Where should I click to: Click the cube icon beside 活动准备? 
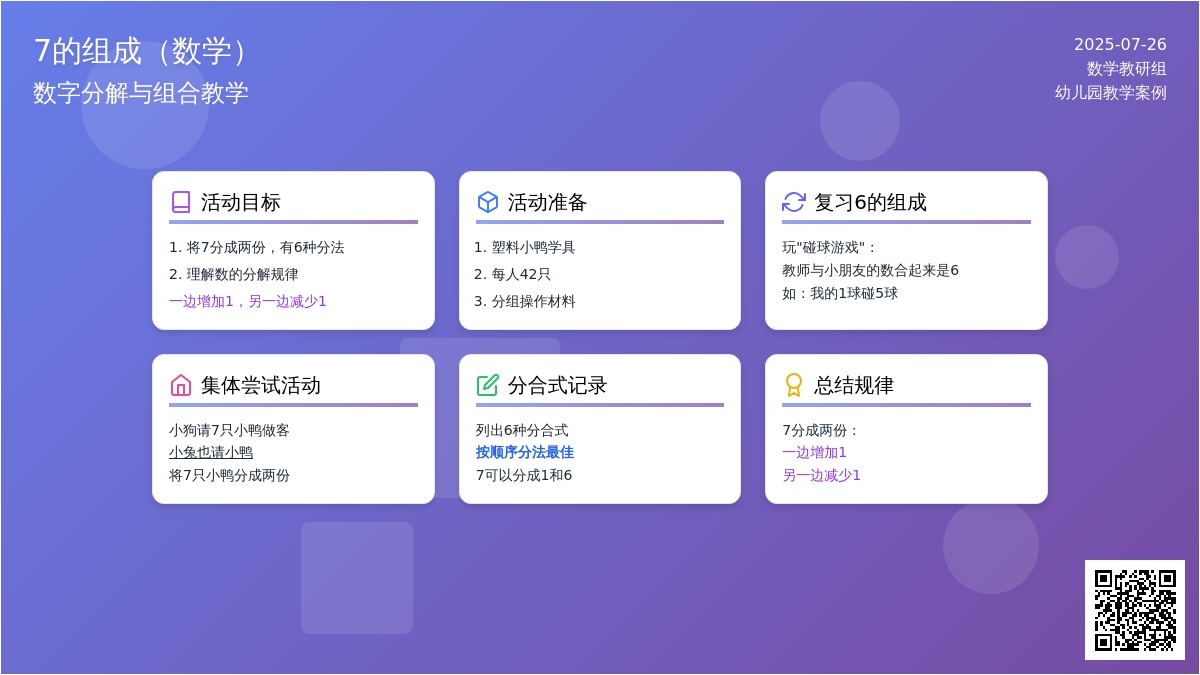(x=488, y=202)
